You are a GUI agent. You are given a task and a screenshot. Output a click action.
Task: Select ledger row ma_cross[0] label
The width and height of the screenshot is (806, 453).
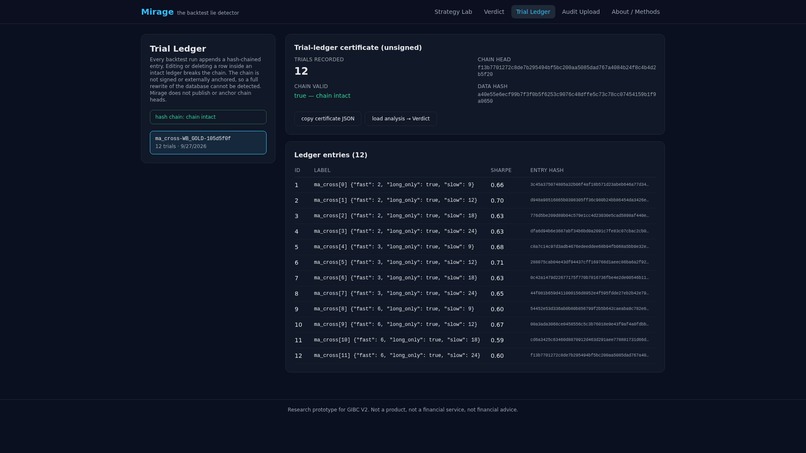coord(394,185)
